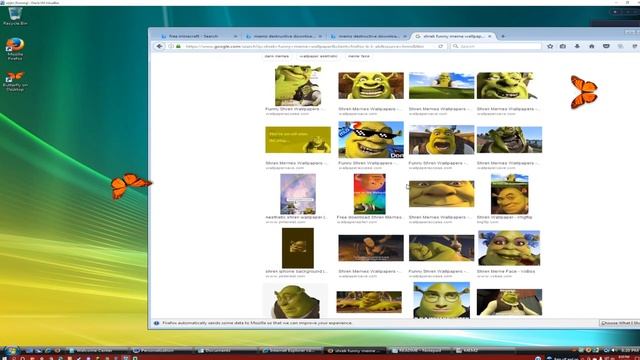Go to the home page via the house icon

(591, 47)
